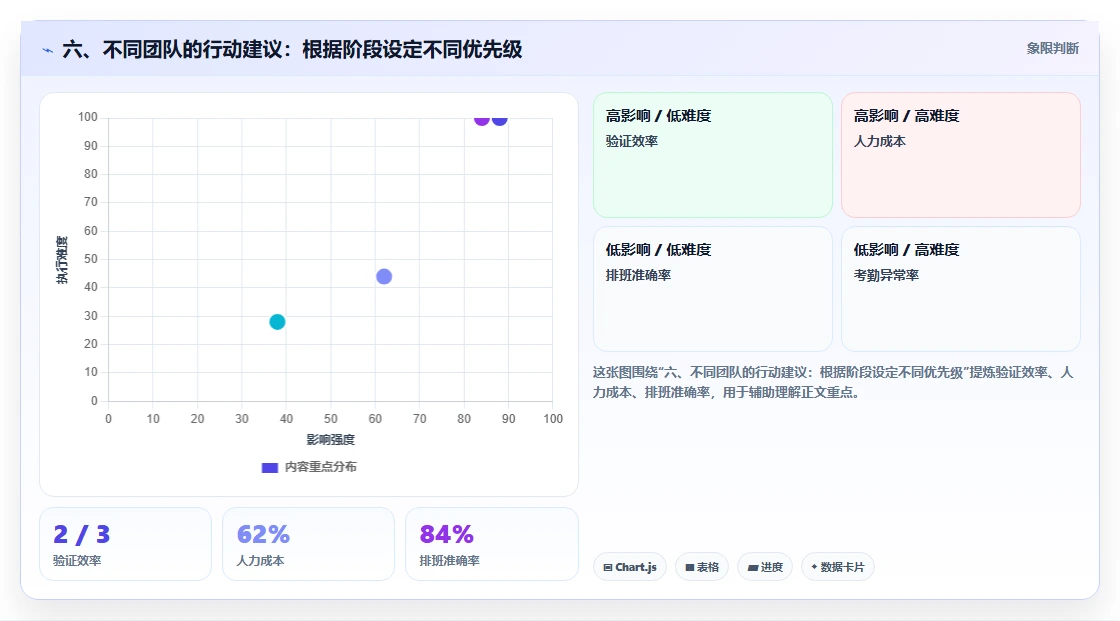This screenshot has width=1120, height=621.
Task: Open the 高影响 / 高难度 quadrant card
Action: 961,155
